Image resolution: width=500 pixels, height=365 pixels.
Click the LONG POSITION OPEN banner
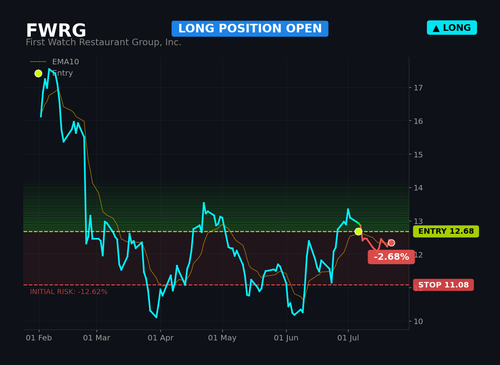(x=250, y=29)
